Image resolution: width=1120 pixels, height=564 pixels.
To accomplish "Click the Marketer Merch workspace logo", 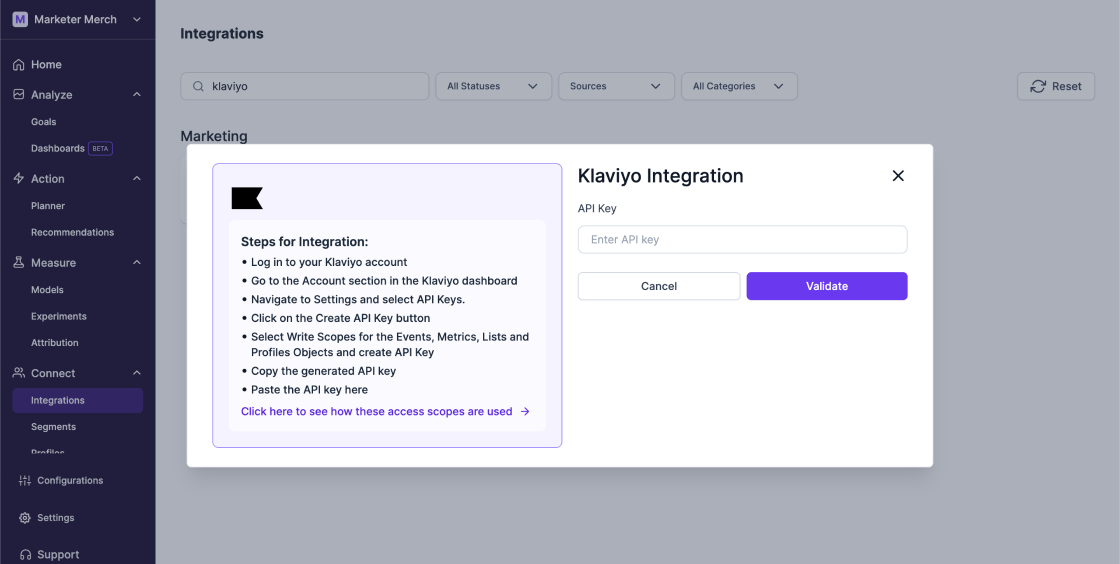I will [x=20, y=19].
